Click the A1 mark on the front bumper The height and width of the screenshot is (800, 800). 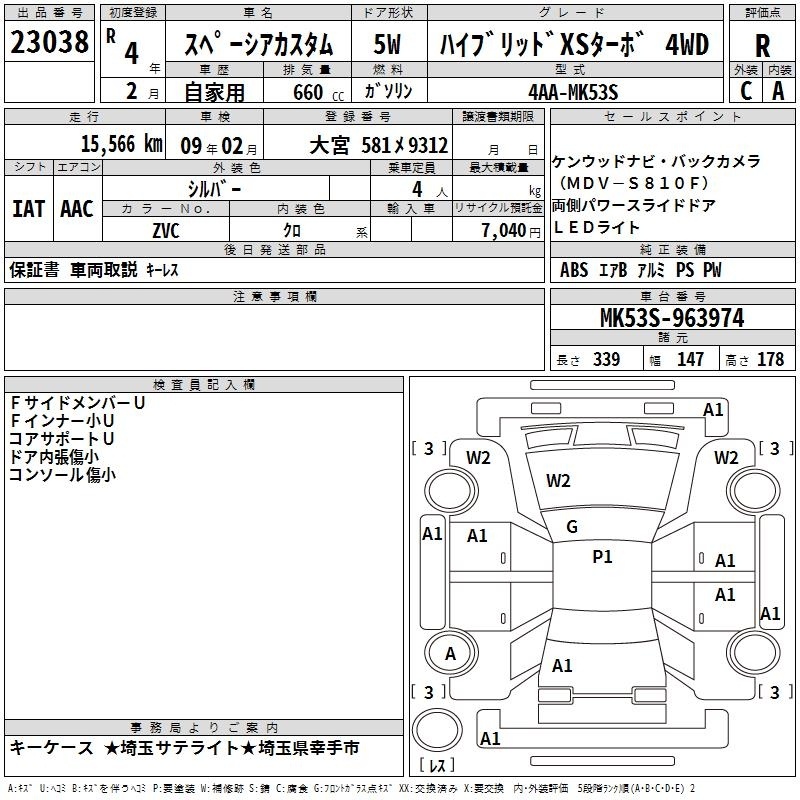click(x=713, y=409)
